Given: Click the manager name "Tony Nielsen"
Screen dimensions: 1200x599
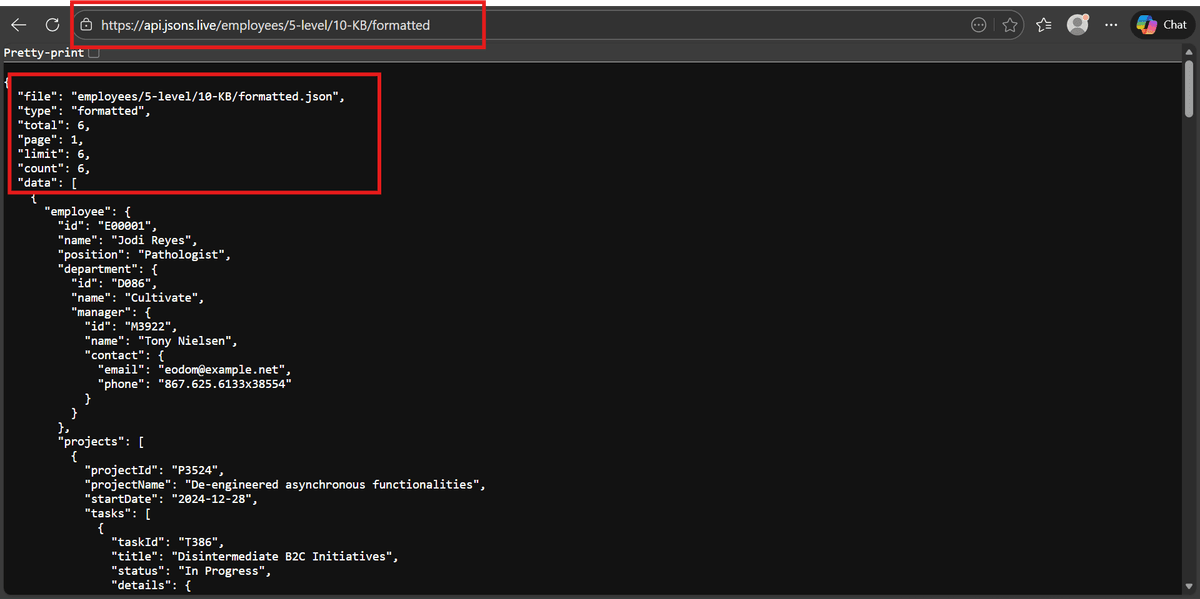Looking at the screenshot, I should 185,342.
